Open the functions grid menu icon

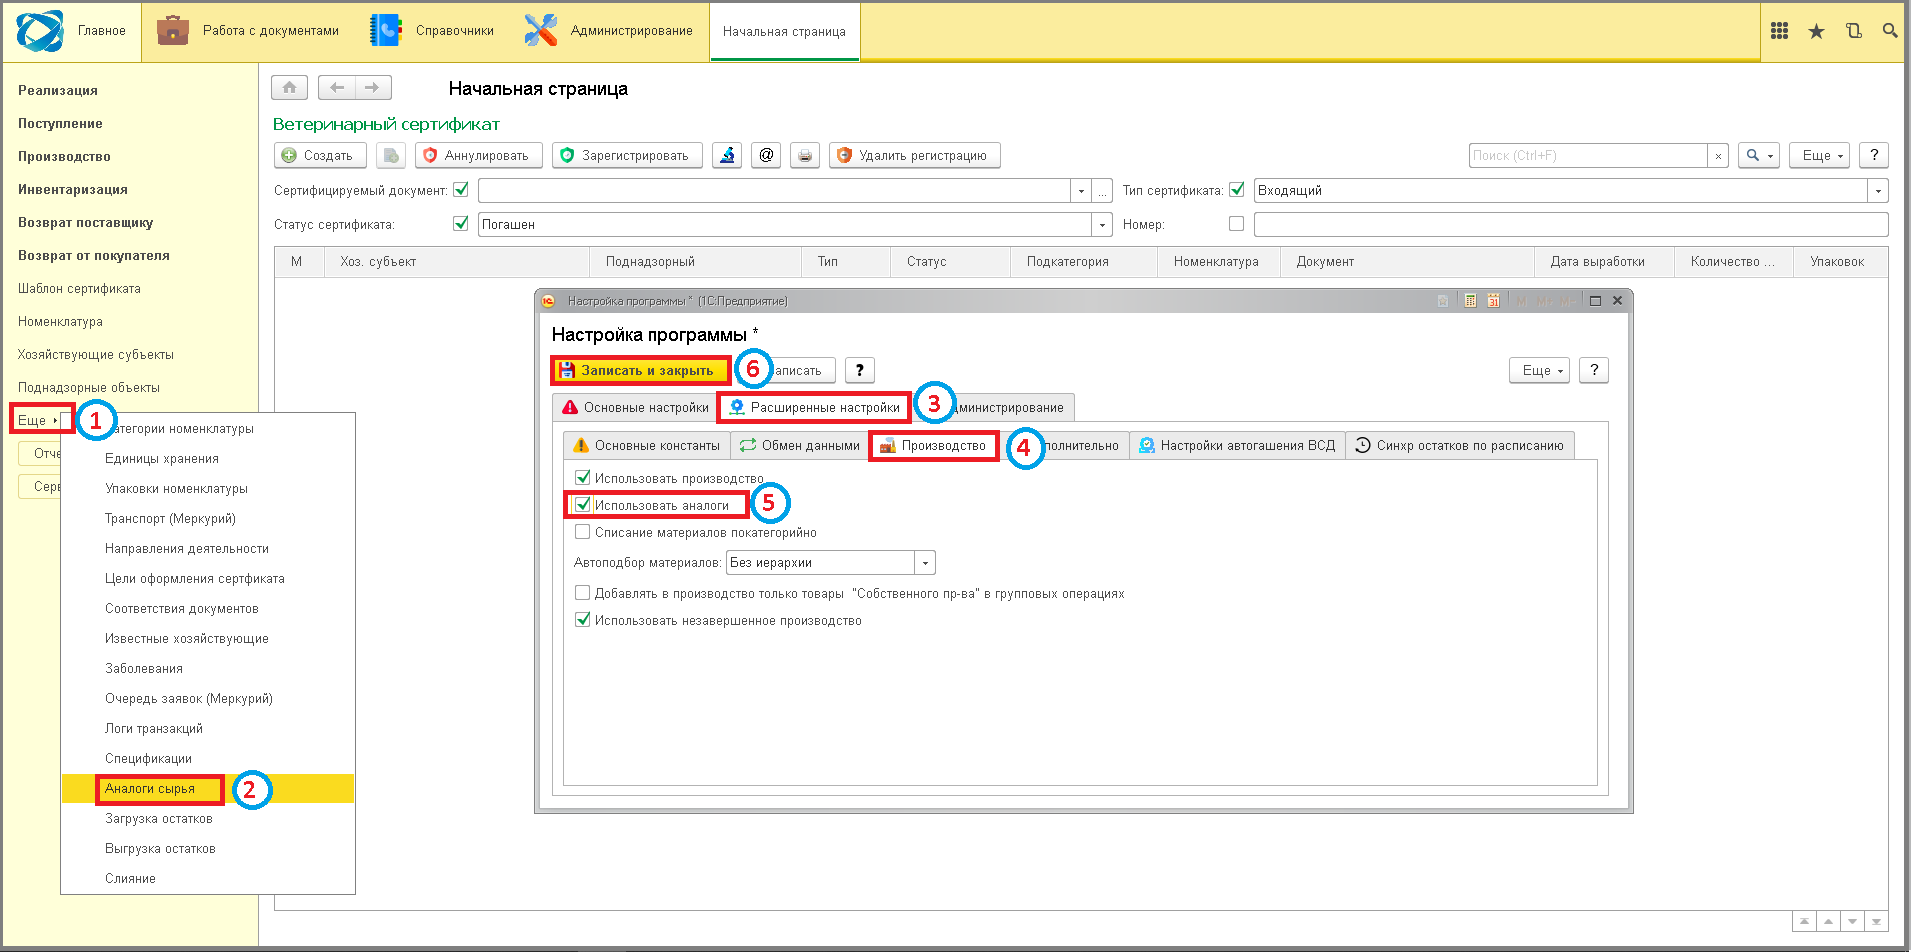[1779, 31]
